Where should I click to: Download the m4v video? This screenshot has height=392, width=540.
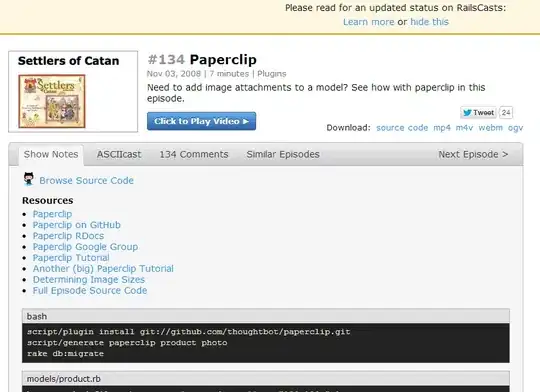click(x=464, y=128)
